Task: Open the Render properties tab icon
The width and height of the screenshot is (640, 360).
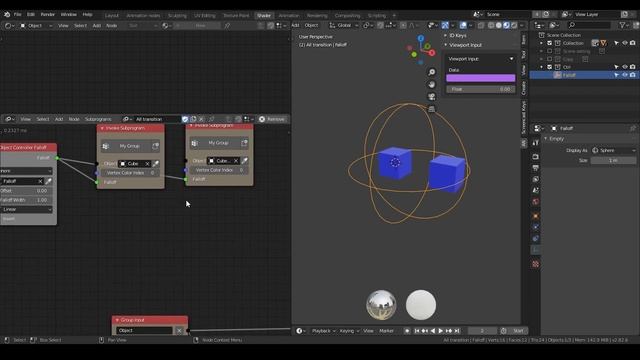Action: coord(536,157)
